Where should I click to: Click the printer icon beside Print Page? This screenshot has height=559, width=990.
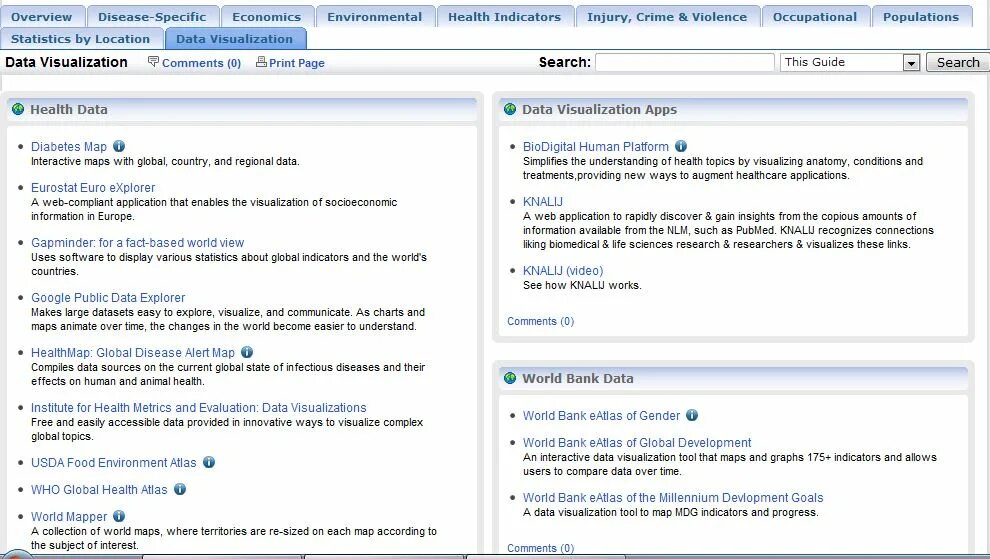[x=261, y=62]
